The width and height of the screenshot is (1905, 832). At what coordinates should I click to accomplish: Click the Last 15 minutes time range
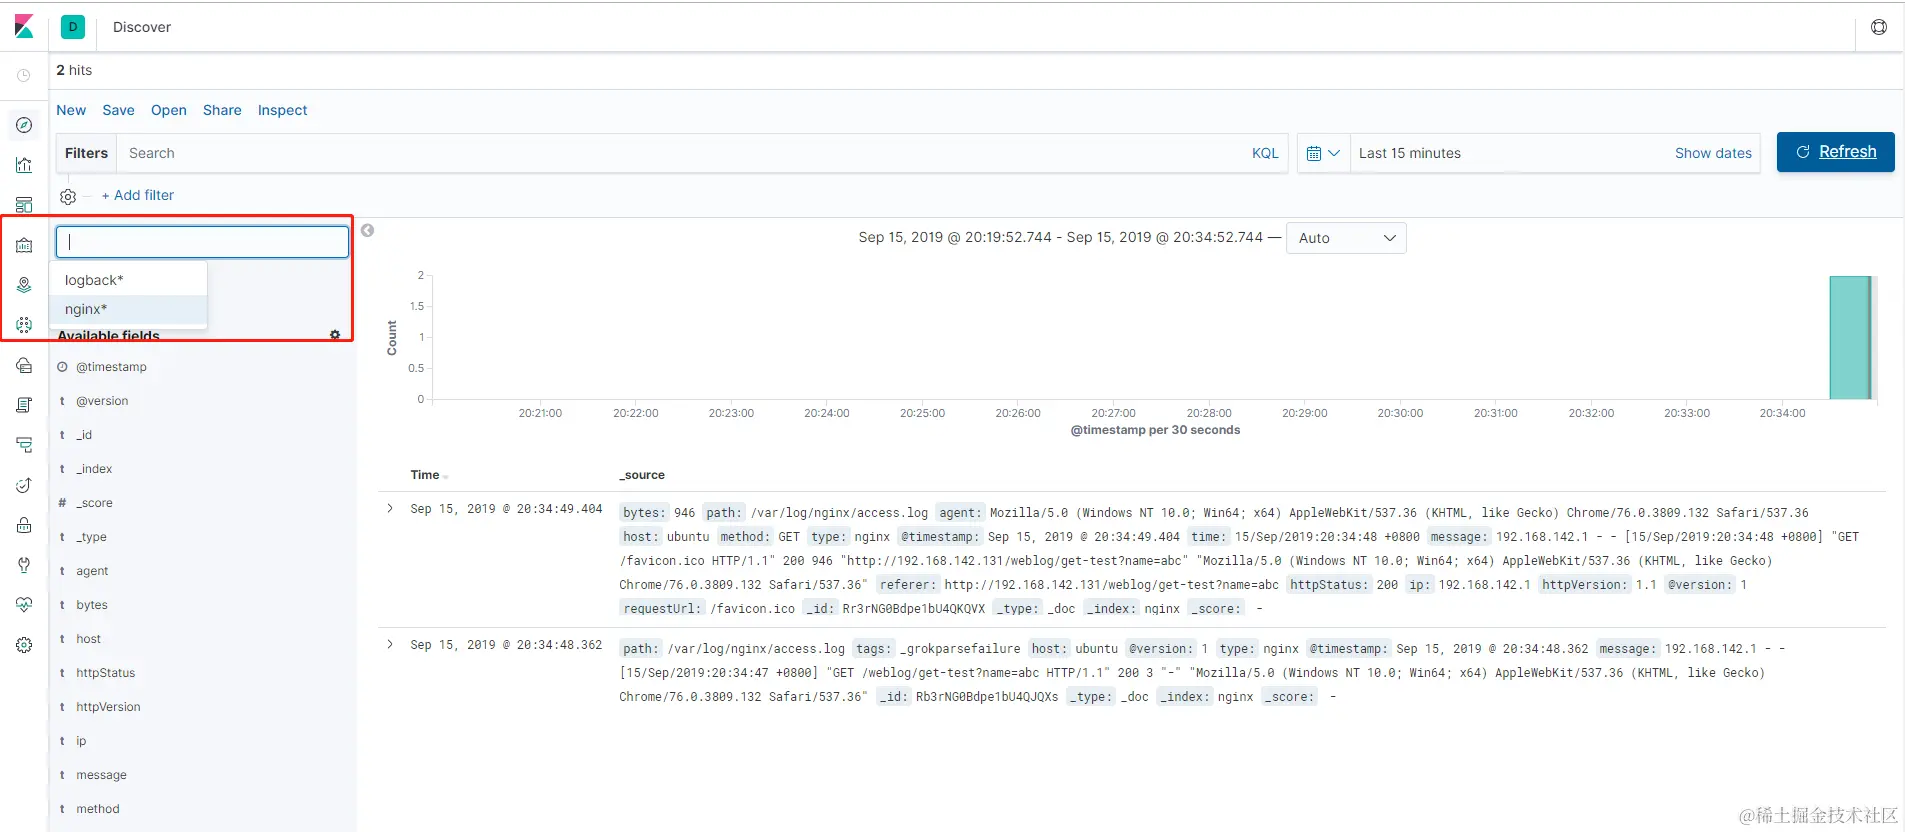1410,153
